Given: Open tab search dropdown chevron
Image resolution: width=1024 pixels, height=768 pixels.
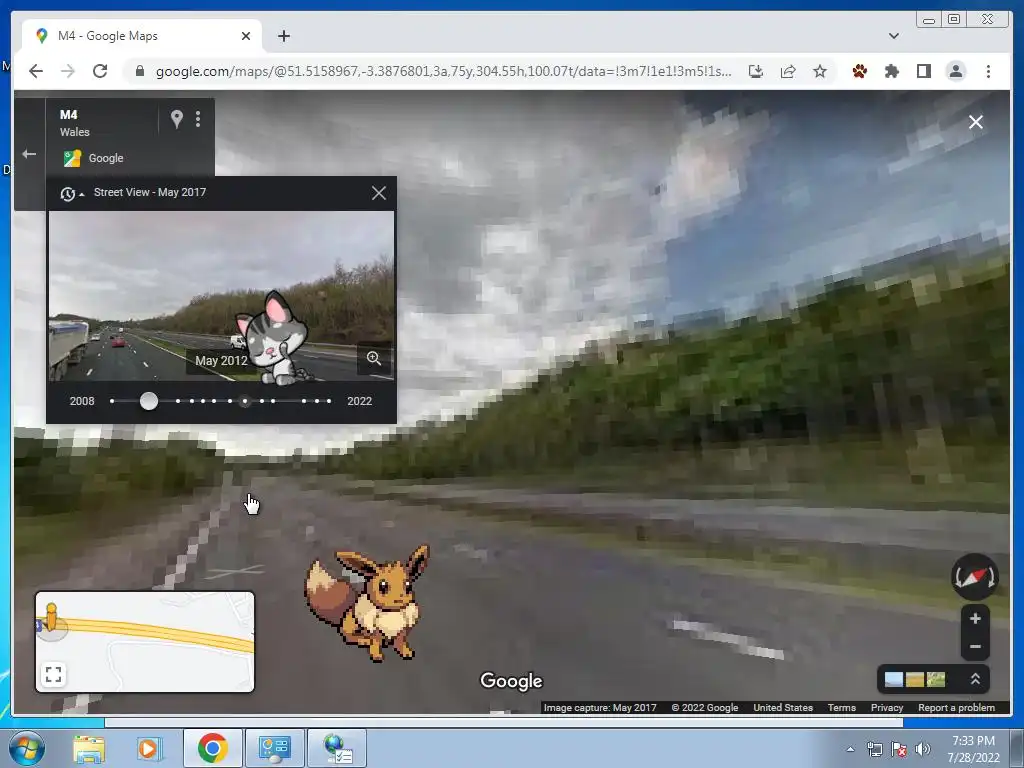Looking at the screenshot, I should pos(893,36).
